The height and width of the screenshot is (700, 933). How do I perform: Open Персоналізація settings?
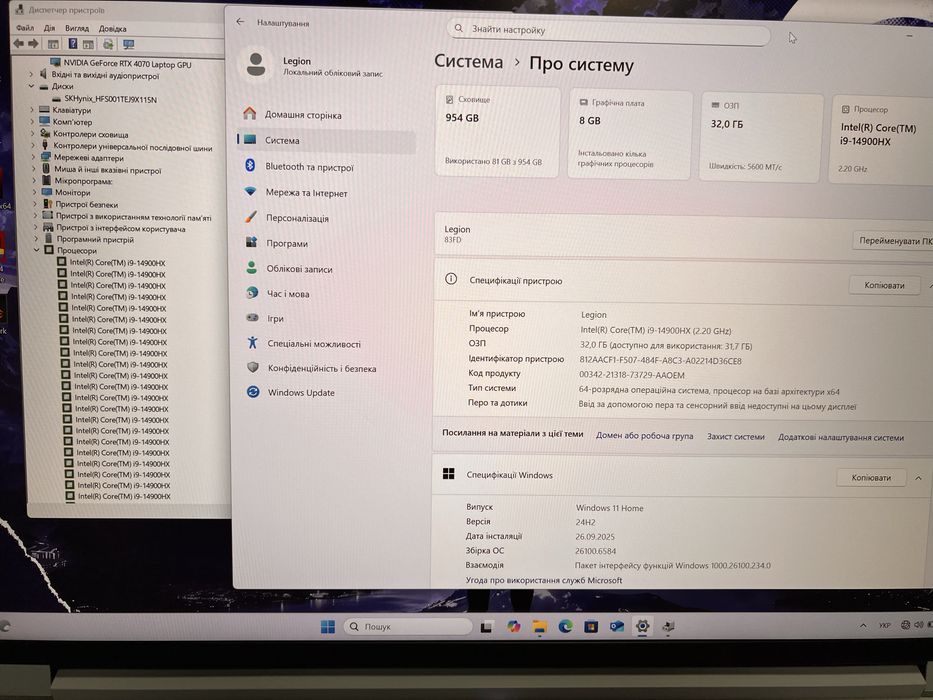[x=298, y=218]
